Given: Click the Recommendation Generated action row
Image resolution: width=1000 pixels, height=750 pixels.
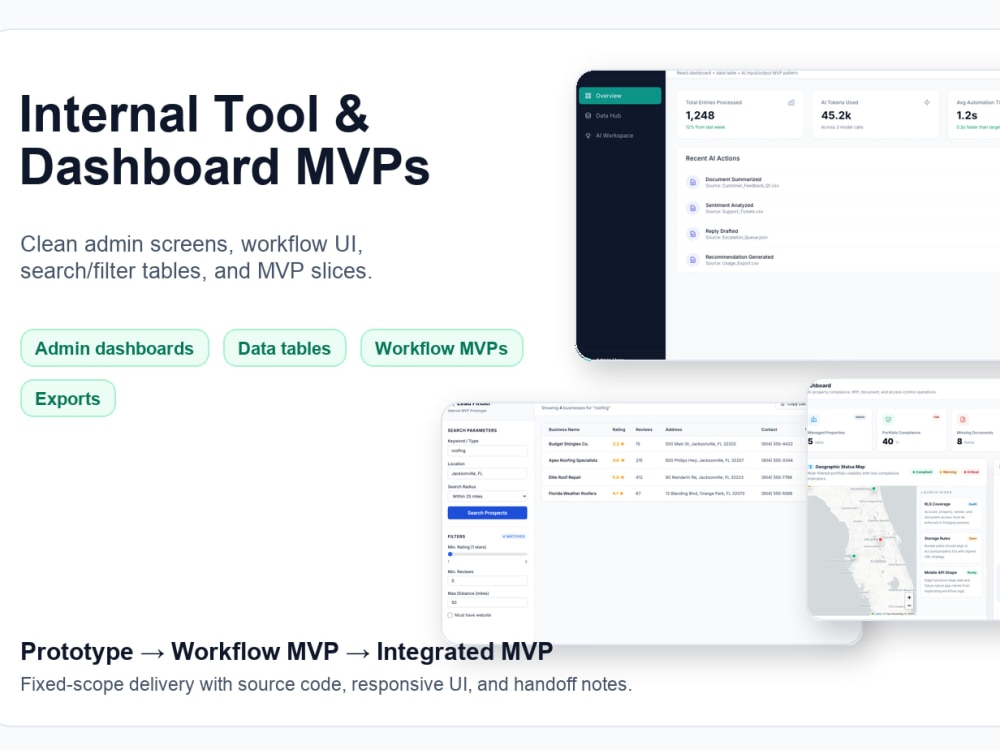Looking at the screenshot, I should tap(839, 260).
